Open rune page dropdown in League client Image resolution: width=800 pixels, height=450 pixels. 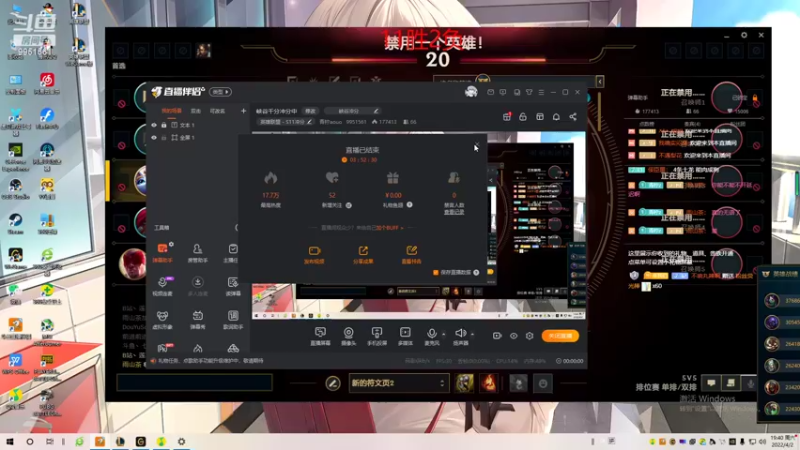[398, 383]
